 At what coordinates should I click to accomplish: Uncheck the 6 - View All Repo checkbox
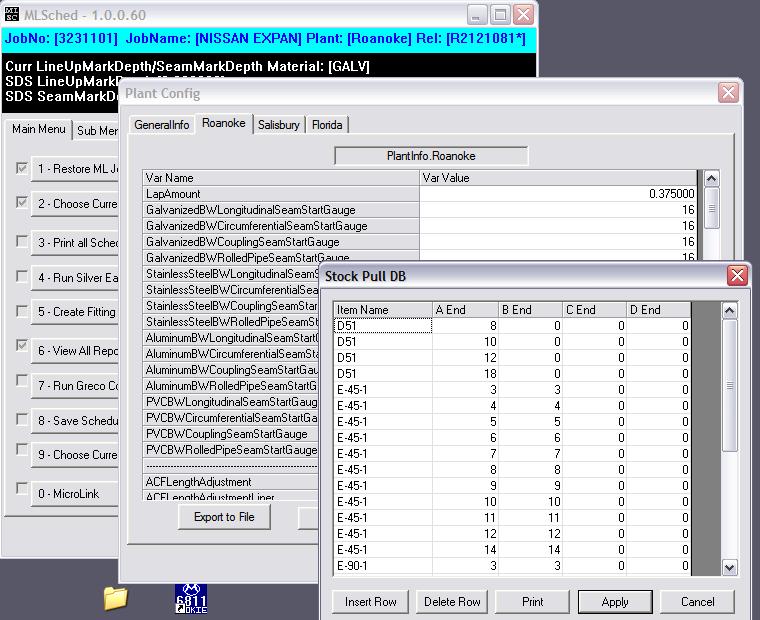click(x=22, y=346)
